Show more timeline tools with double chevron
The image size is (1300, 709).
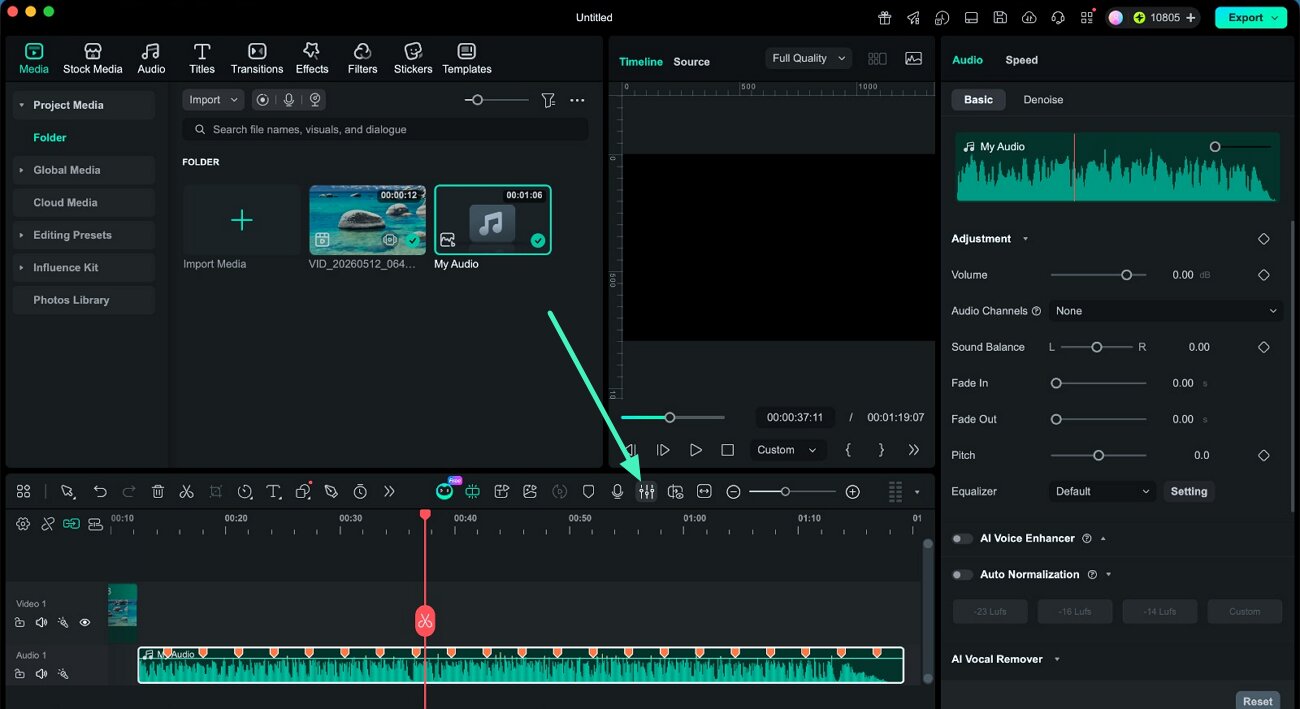[x=389, y=492]
